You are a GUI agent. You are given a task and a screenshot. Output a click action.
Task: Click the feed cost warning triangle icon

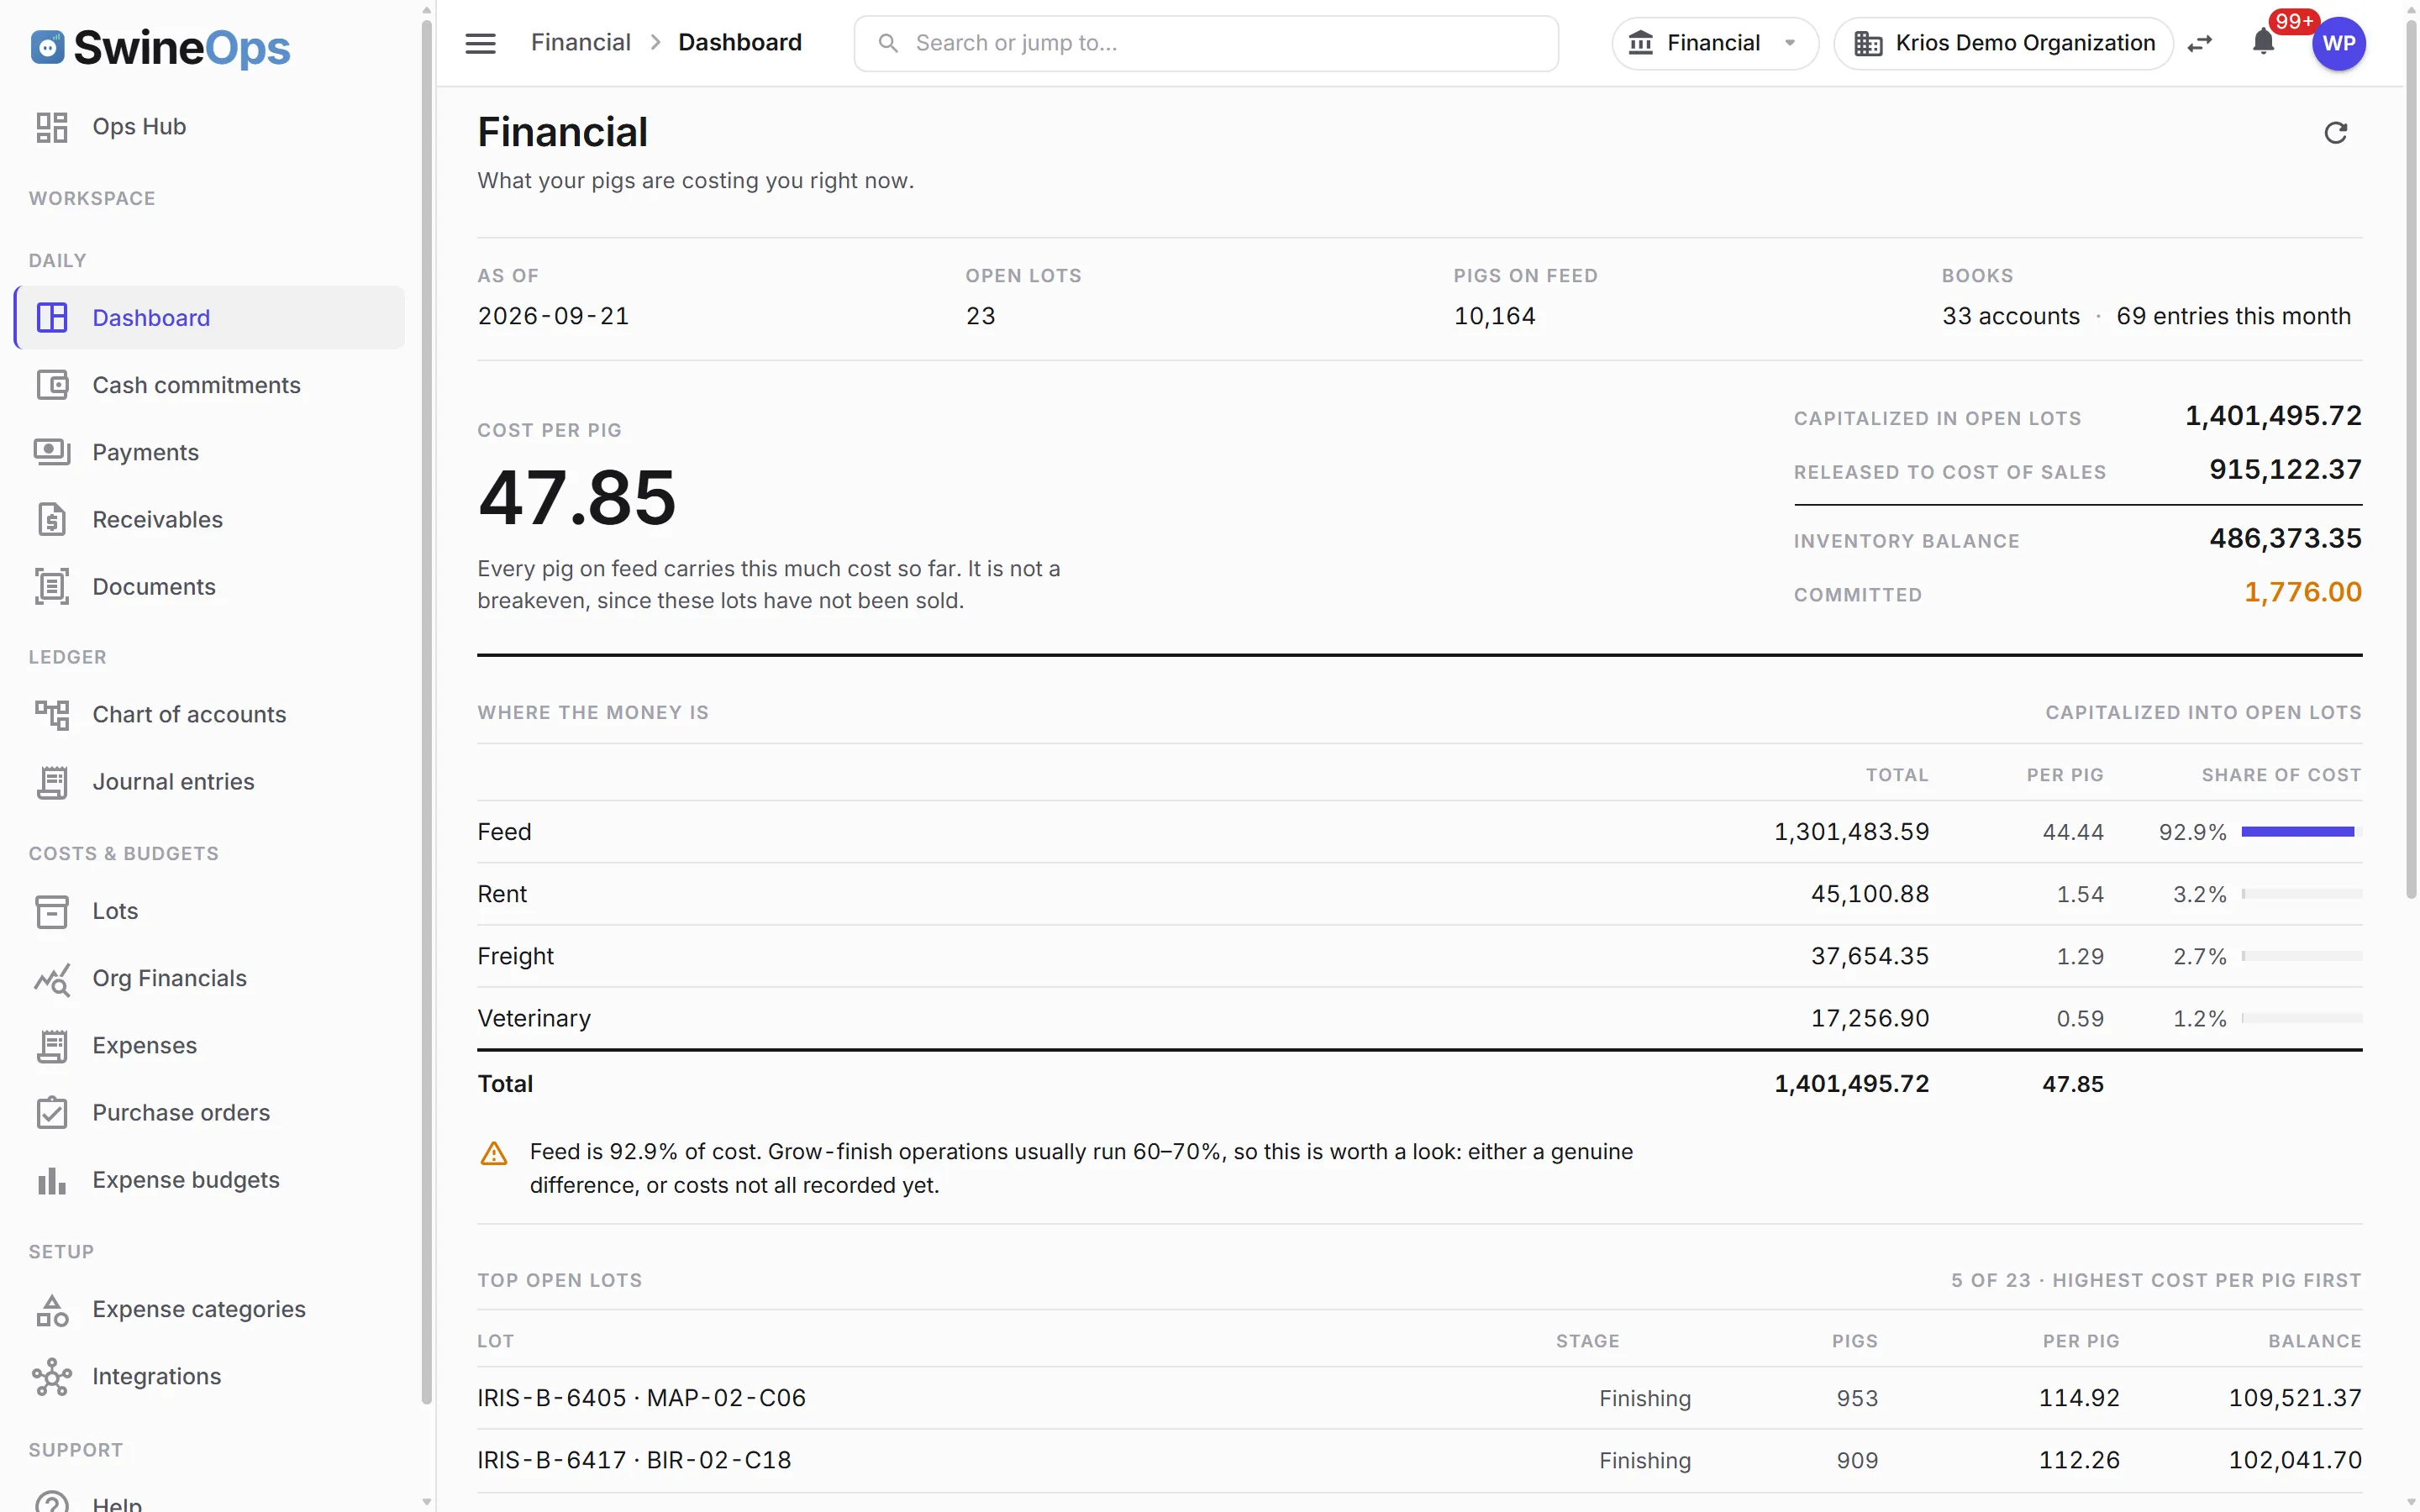[x=494, y=1154]
